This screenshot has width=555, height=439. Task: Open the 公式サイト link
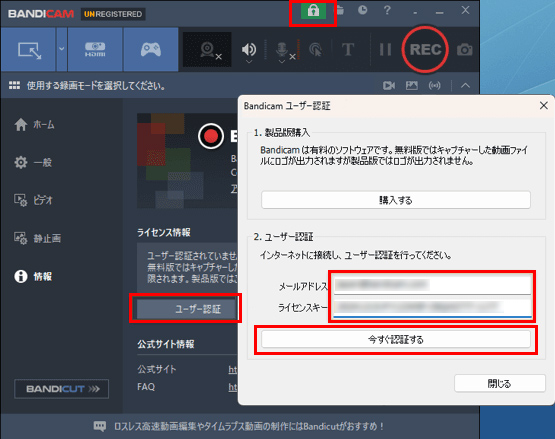coord(233,370)
